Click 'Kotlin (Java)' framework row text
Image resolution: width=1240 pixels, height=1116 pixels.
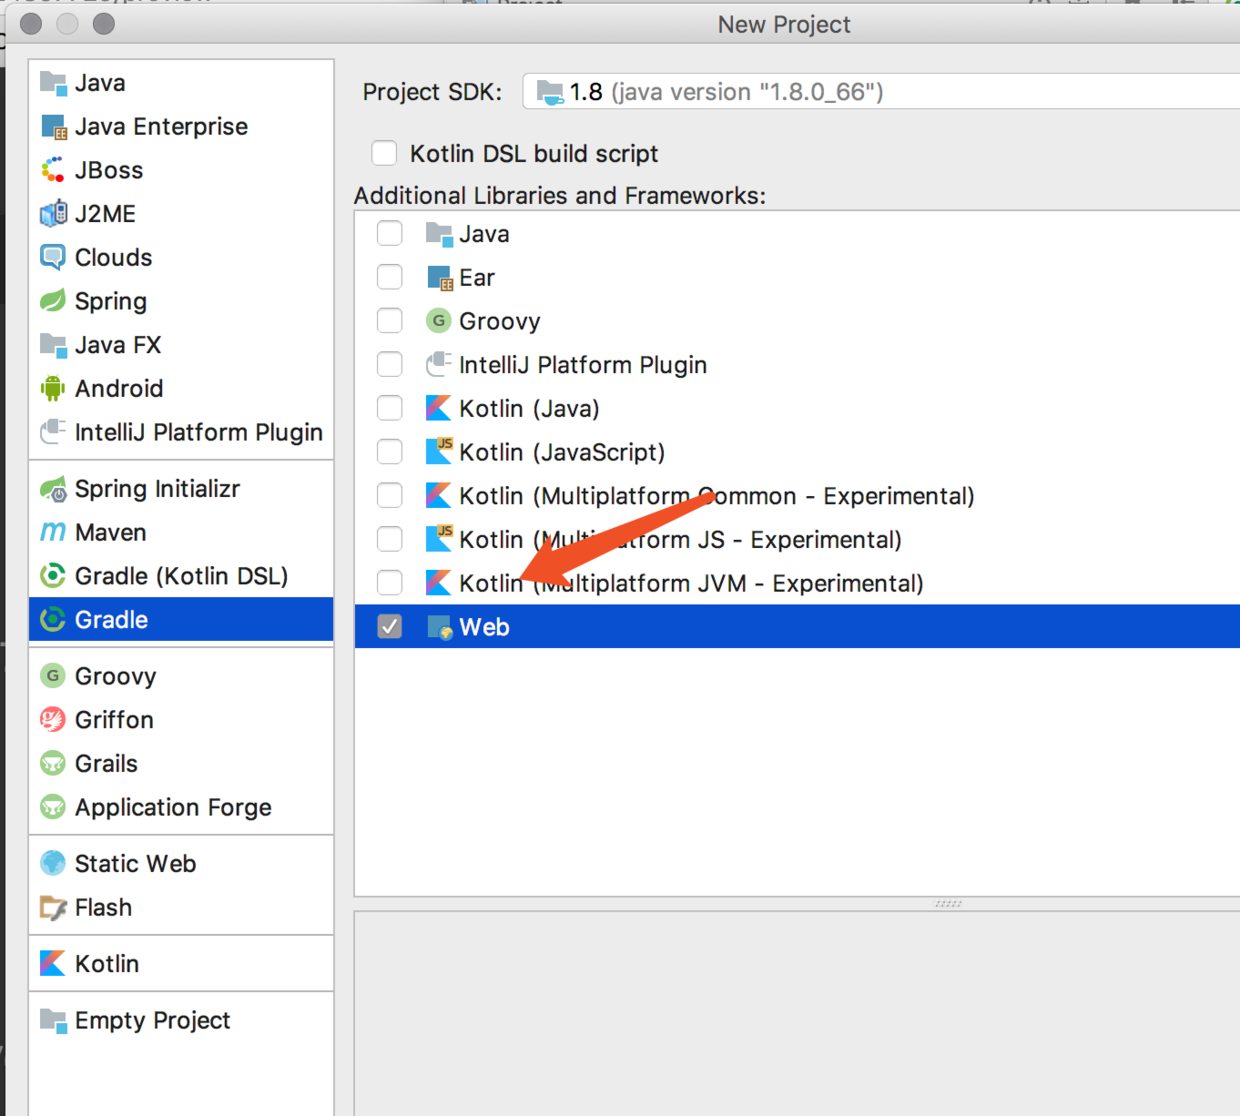[529, 409]
